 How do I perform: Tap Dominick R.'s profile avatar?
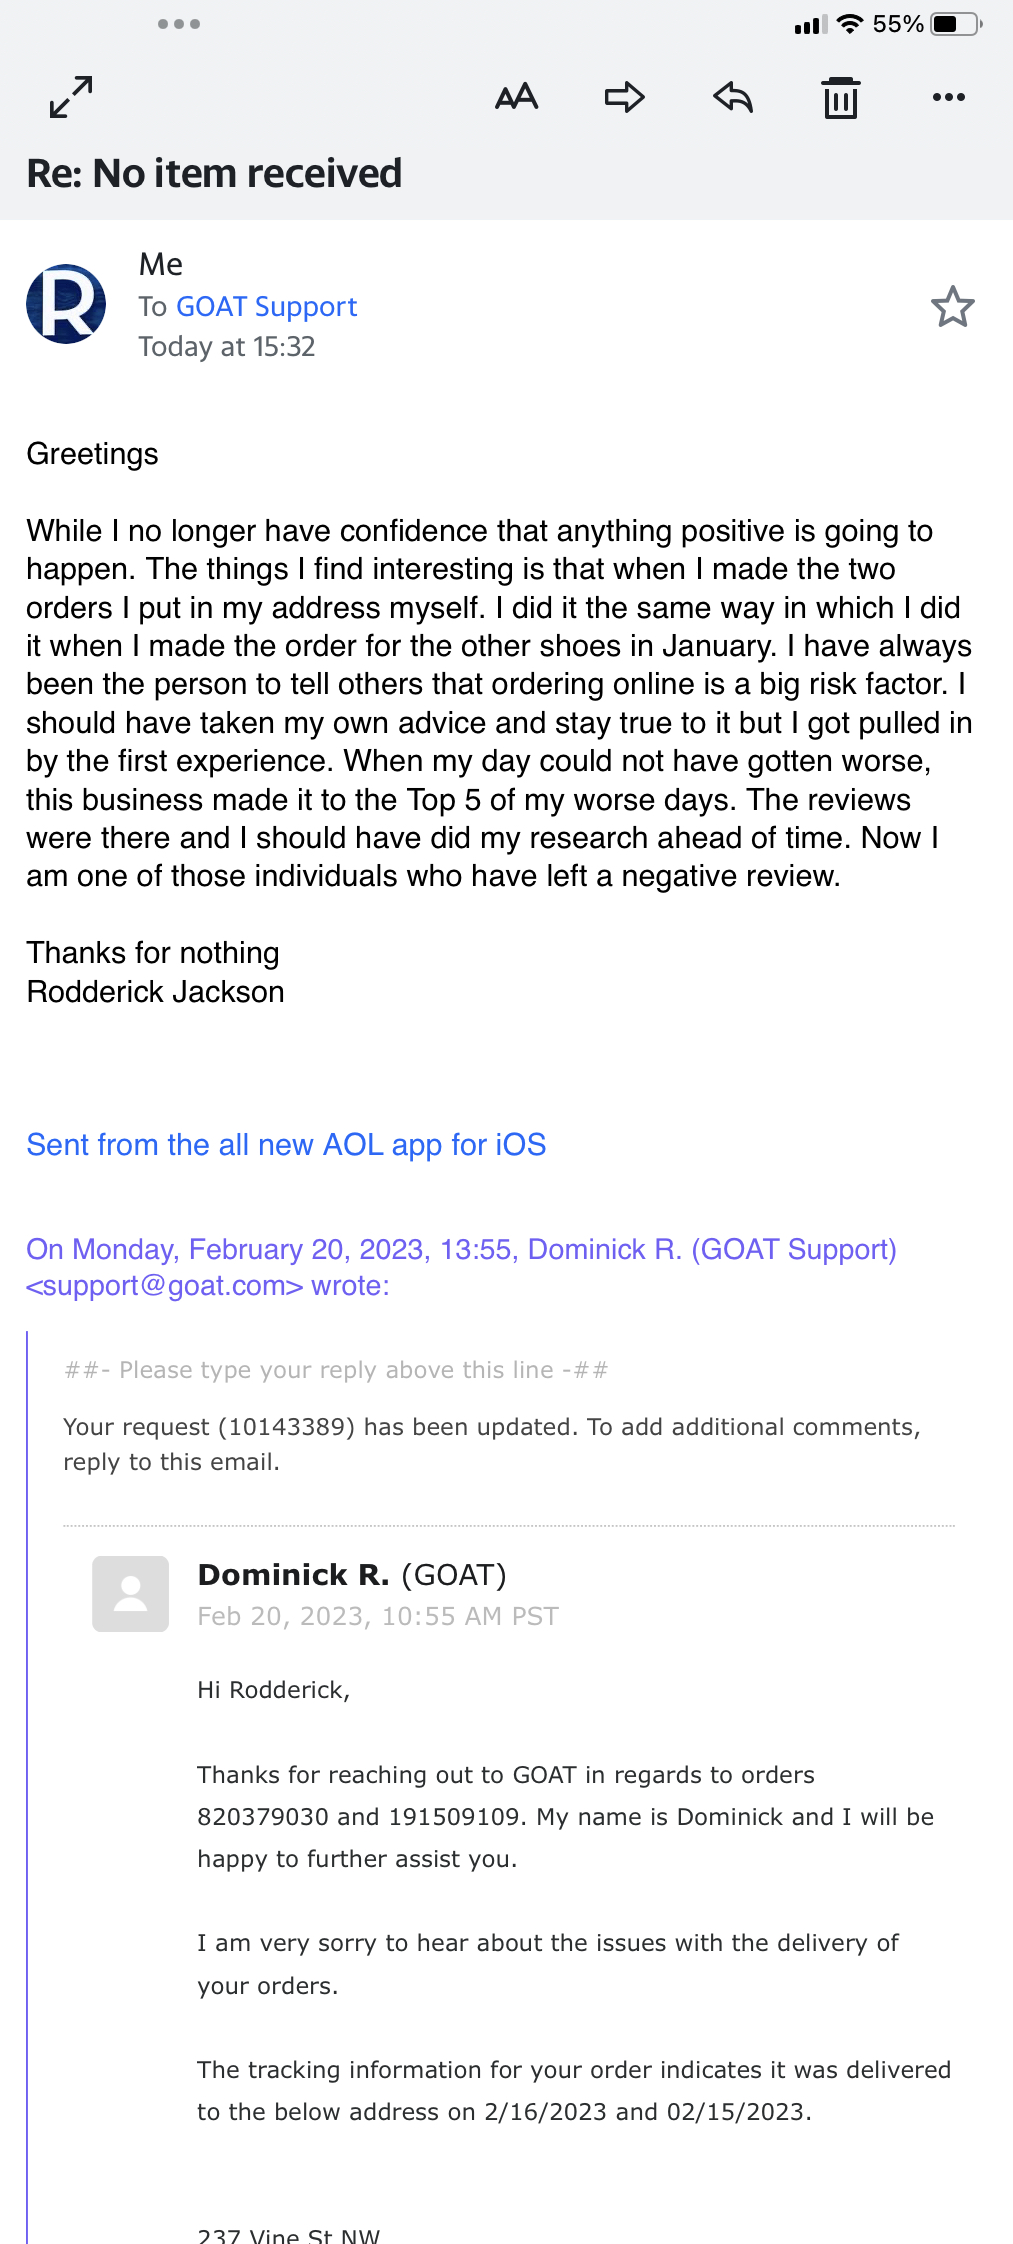(x=130, y=1590)
